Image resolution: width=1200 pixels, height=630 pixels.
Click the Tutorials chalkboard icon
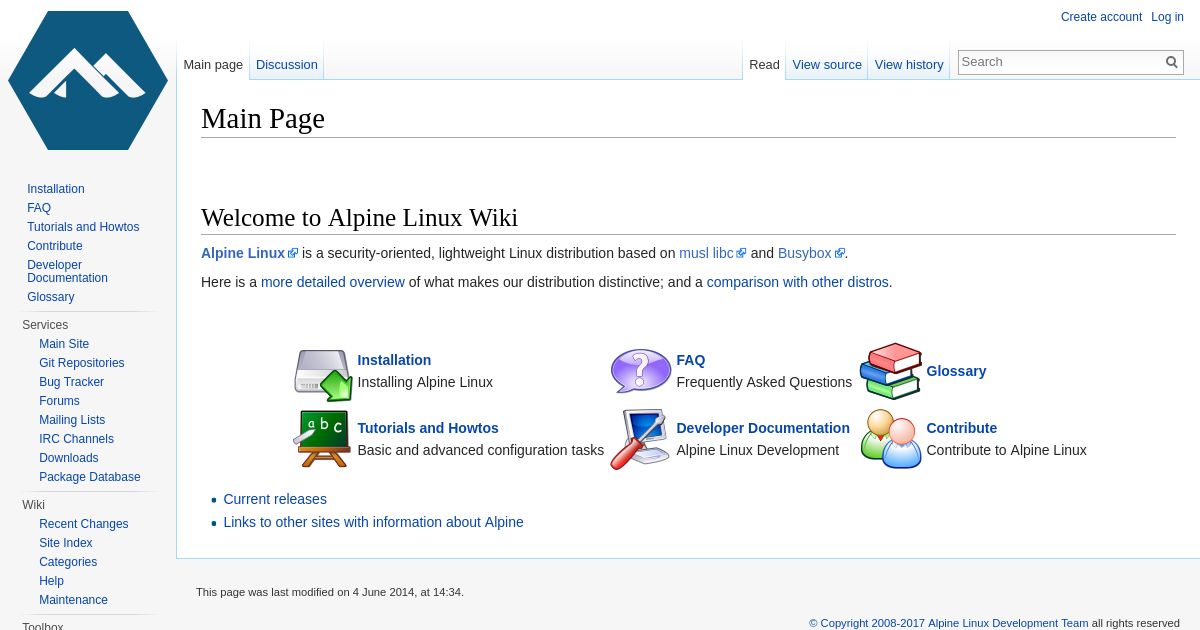[322, 438]
